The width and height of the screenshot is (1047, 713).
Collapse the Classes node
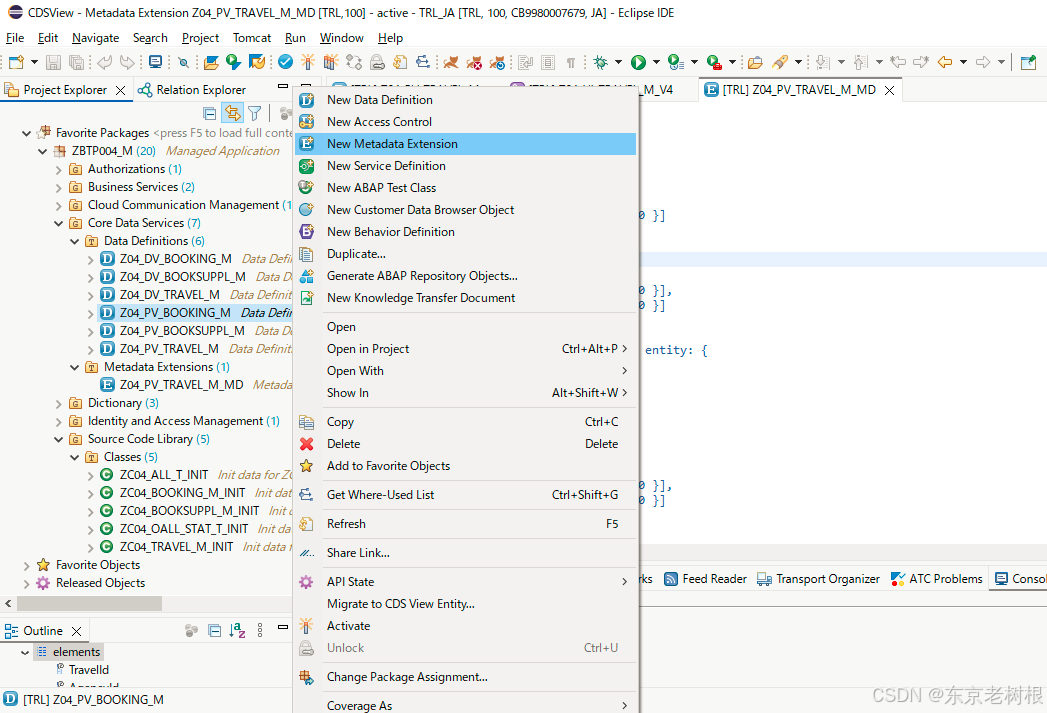tap(75, 457)
